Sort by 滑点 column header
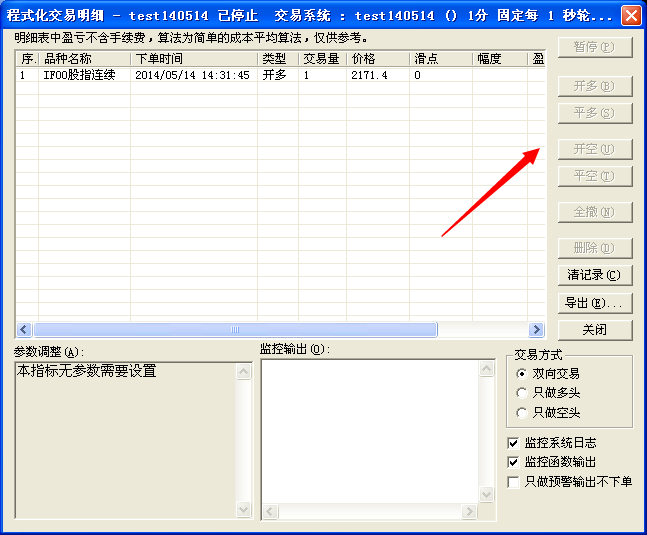This screenshot has width=647, height=535. 441,59
